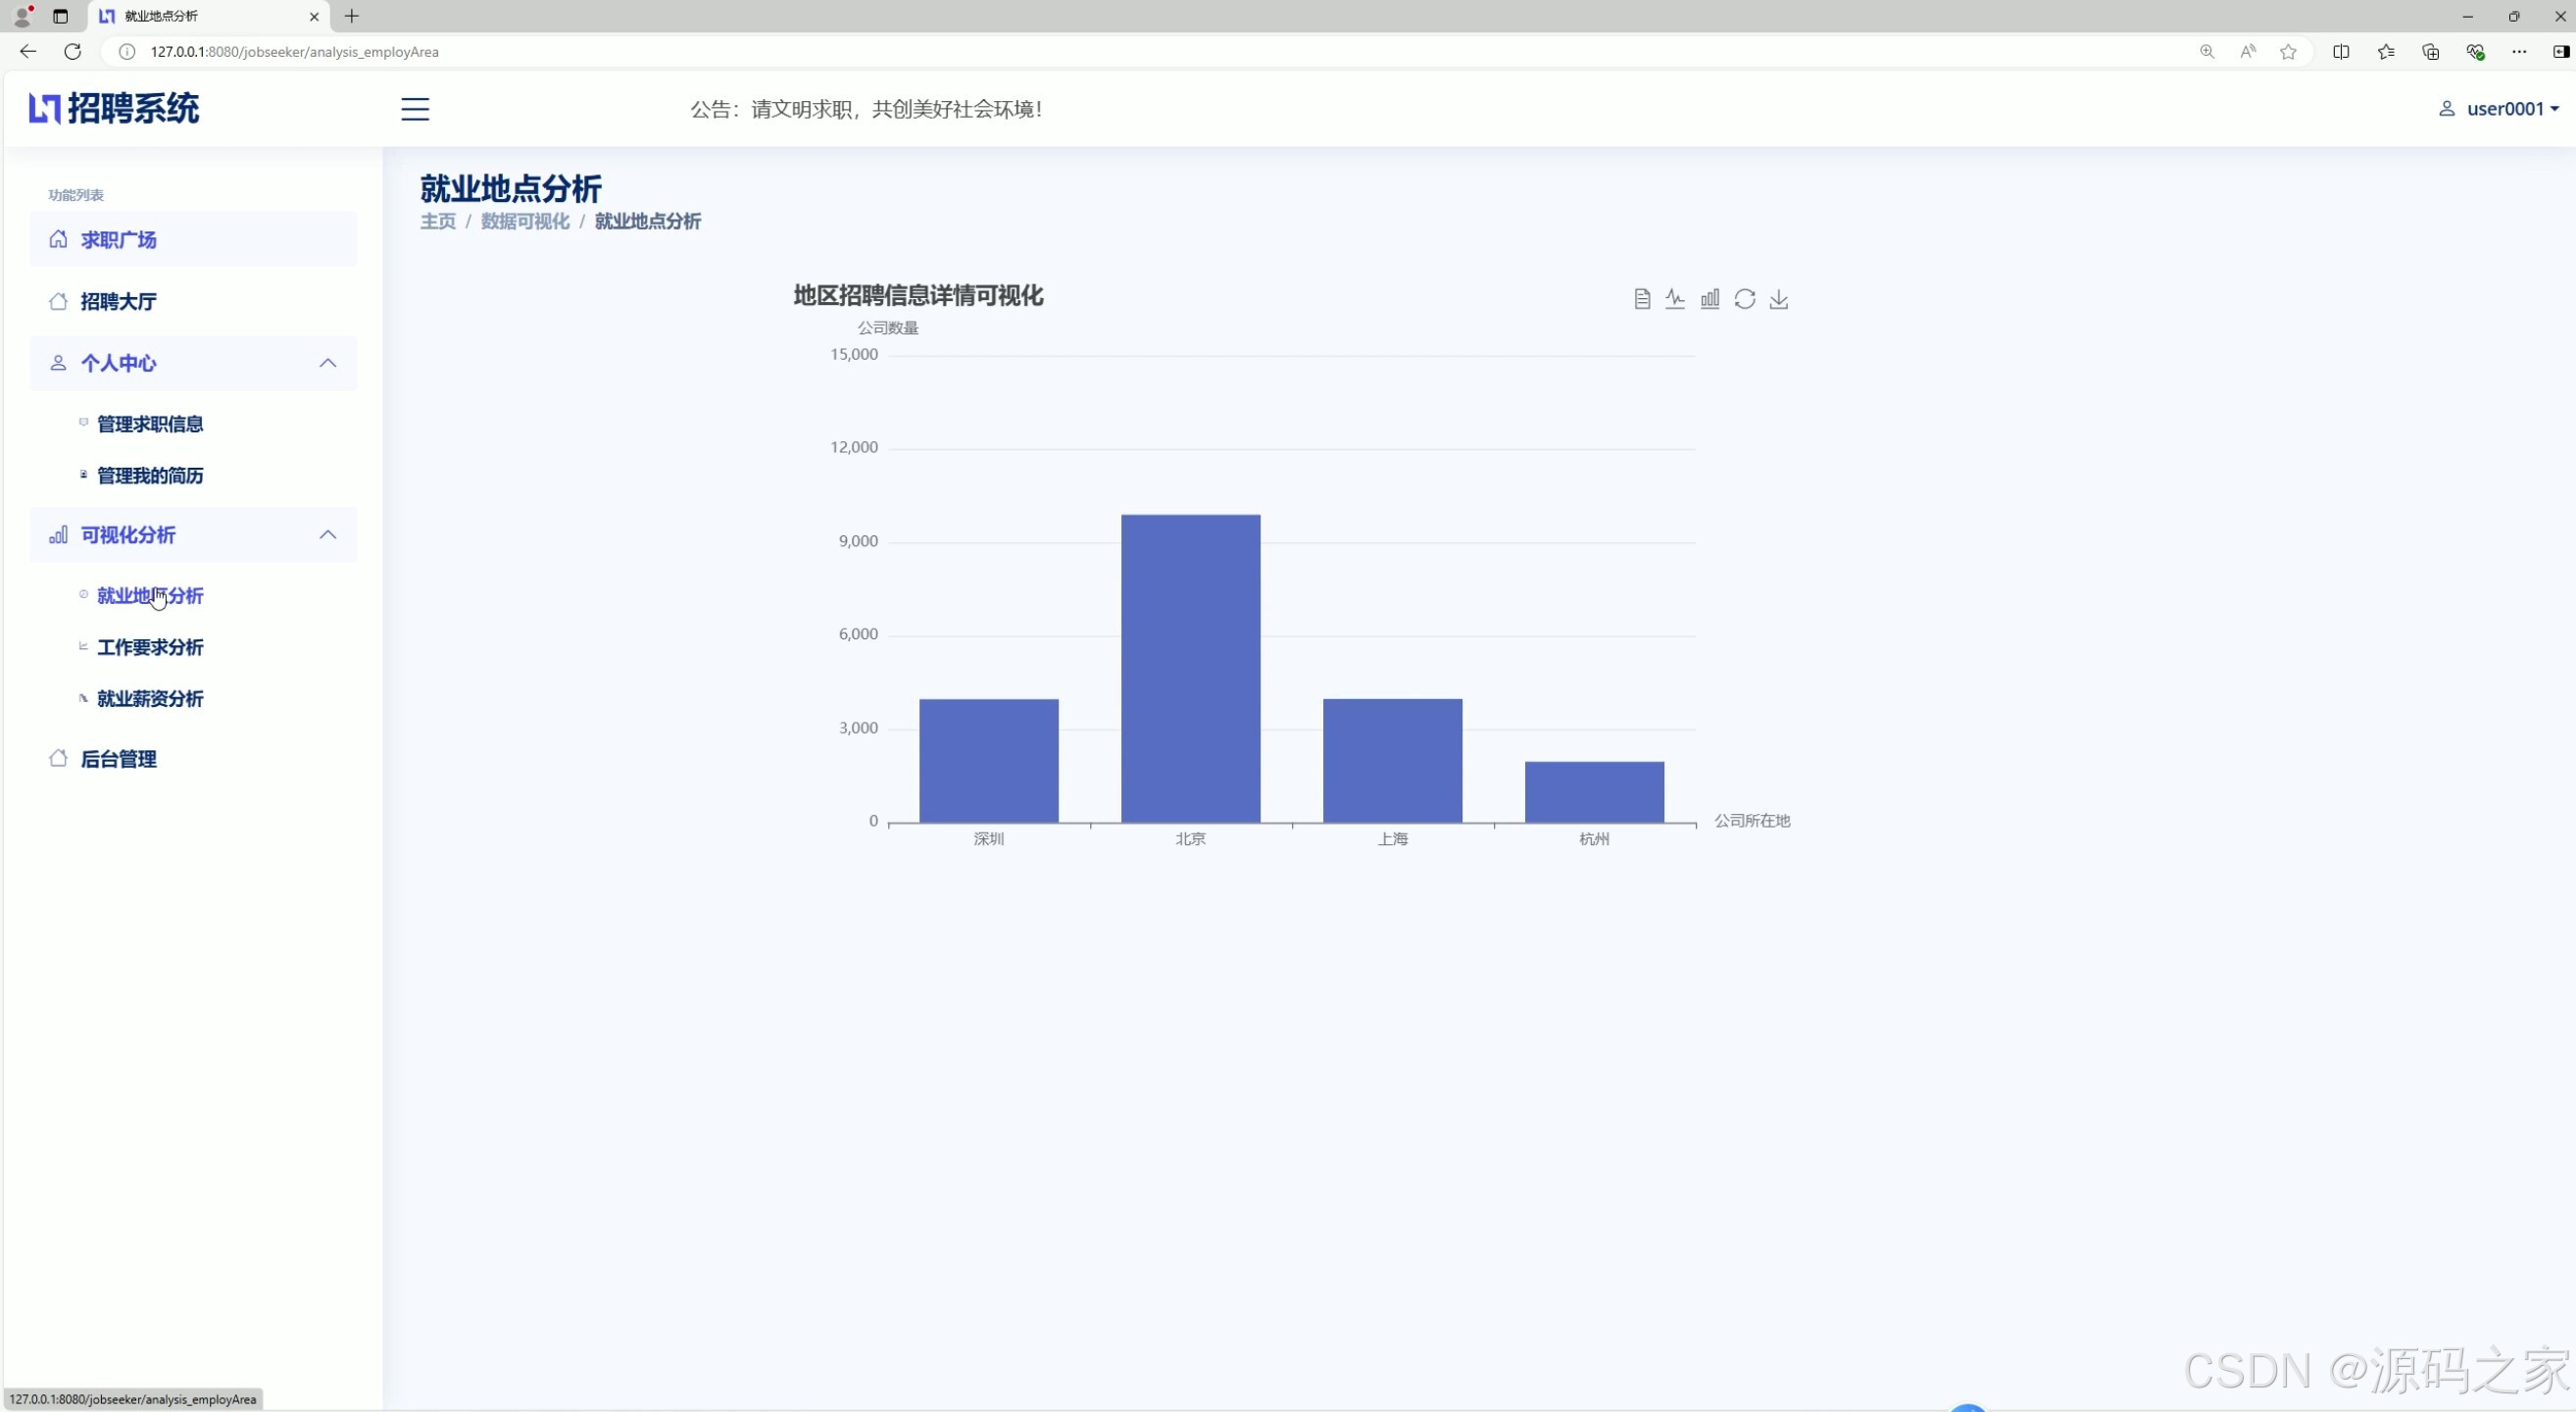
Task: Select the 可视化分析 sidebar section
Action: pyautogui.click(x=193, y=535)
